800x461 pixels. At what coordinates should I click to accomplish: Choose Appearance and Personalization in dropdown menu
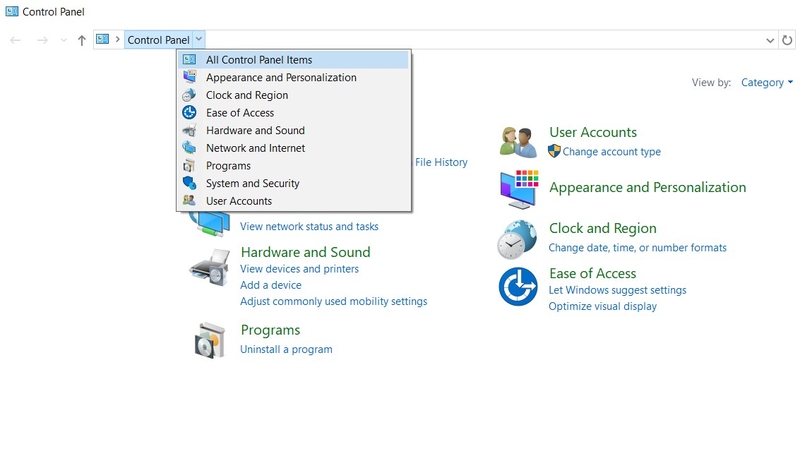click(293, 78)
